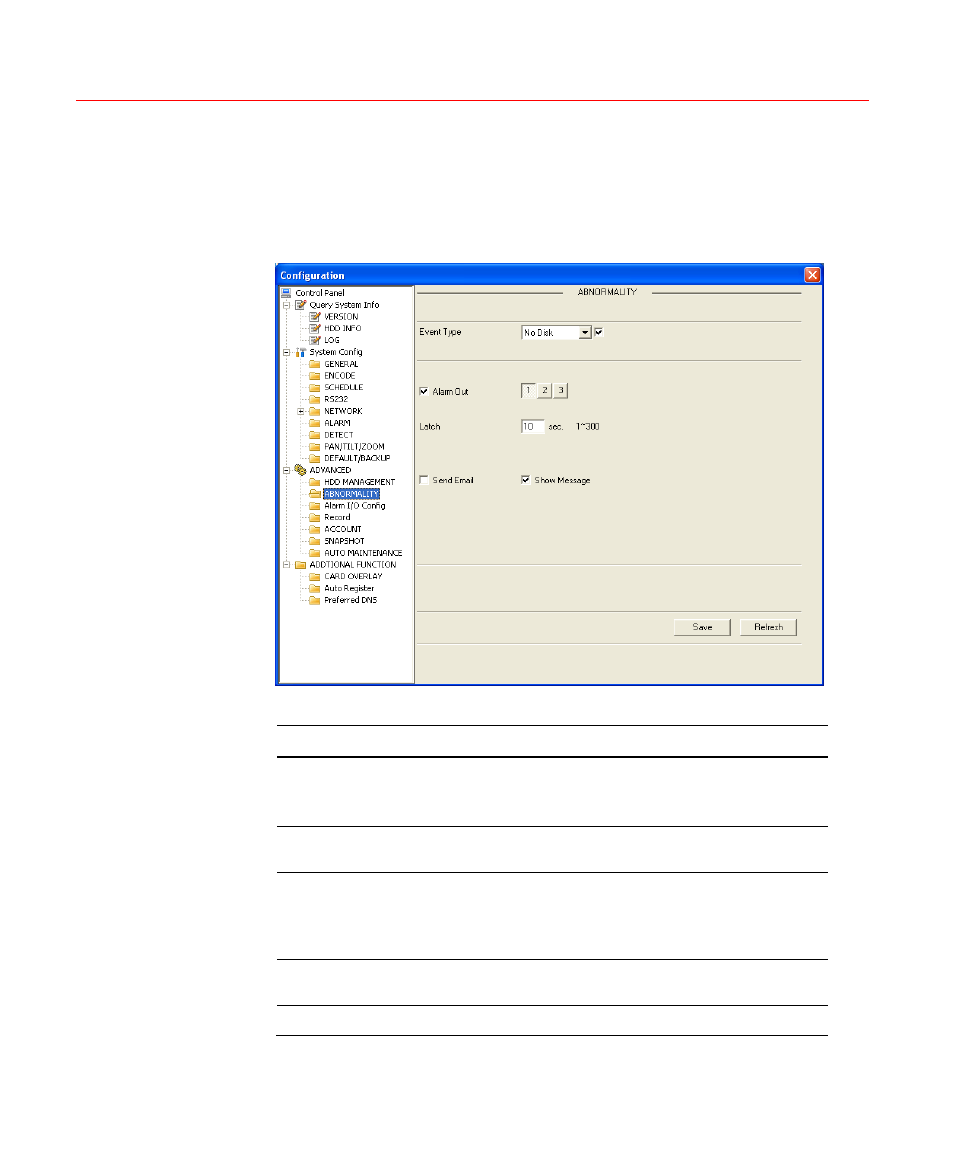The height and width of the screenshot is (1157, 954).
Task: Click the SCHEDULE folder icon
Action: coord(315,387)
